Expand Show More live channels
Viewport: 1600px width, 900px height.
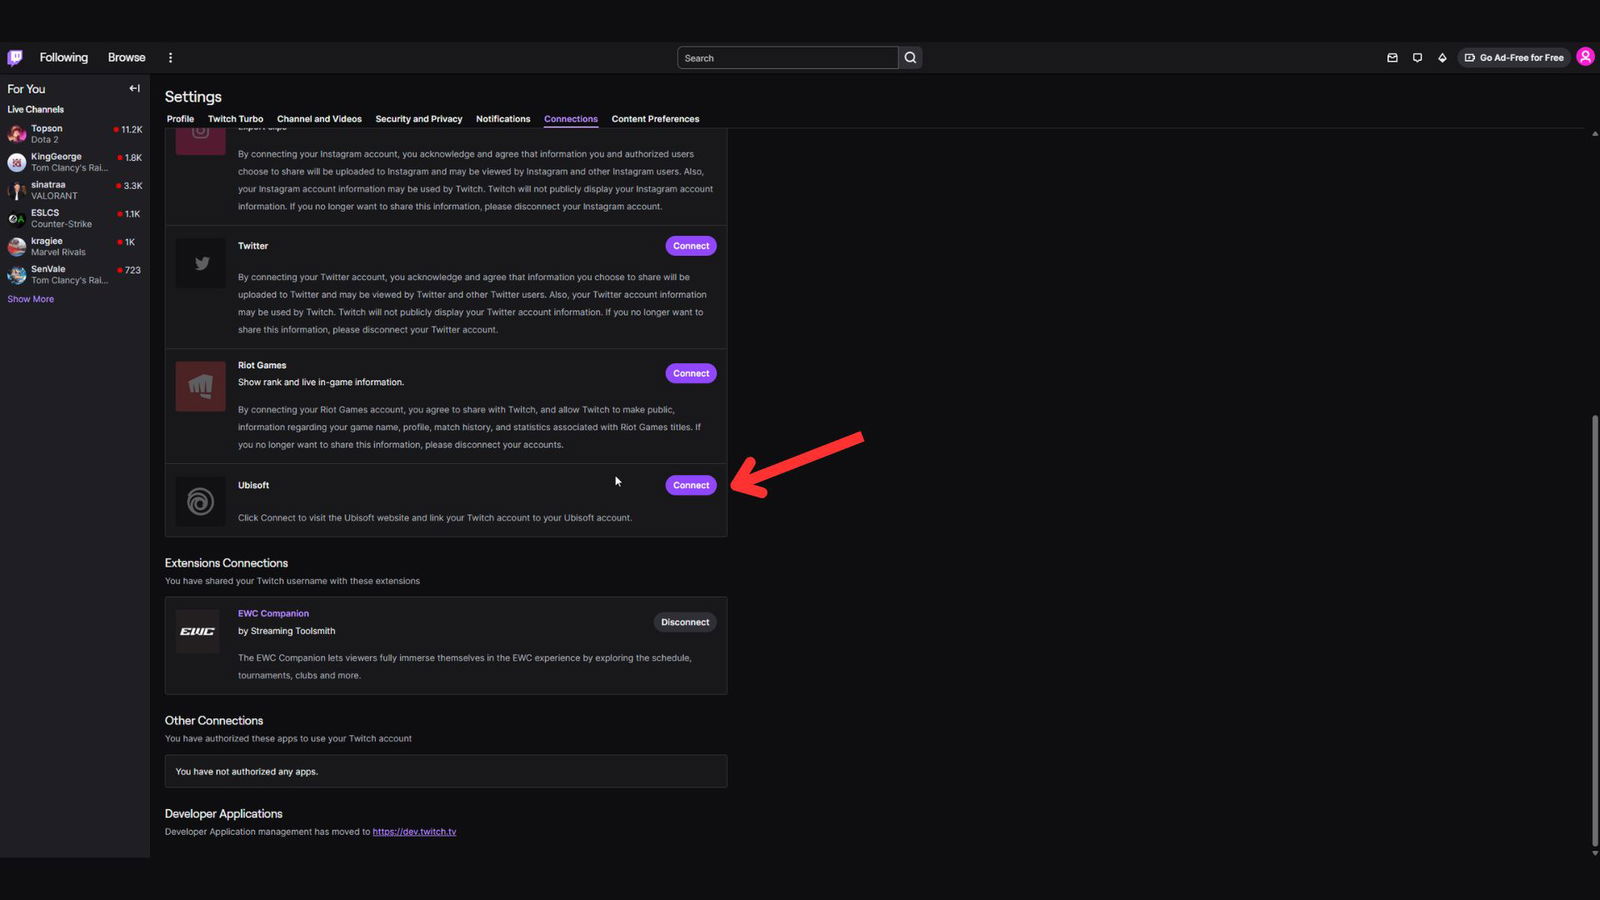(31, 299)
